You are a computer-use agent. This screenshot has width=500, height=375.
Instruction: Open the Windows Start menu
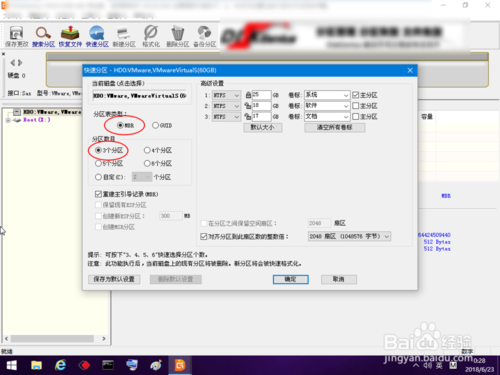point(12,365)
